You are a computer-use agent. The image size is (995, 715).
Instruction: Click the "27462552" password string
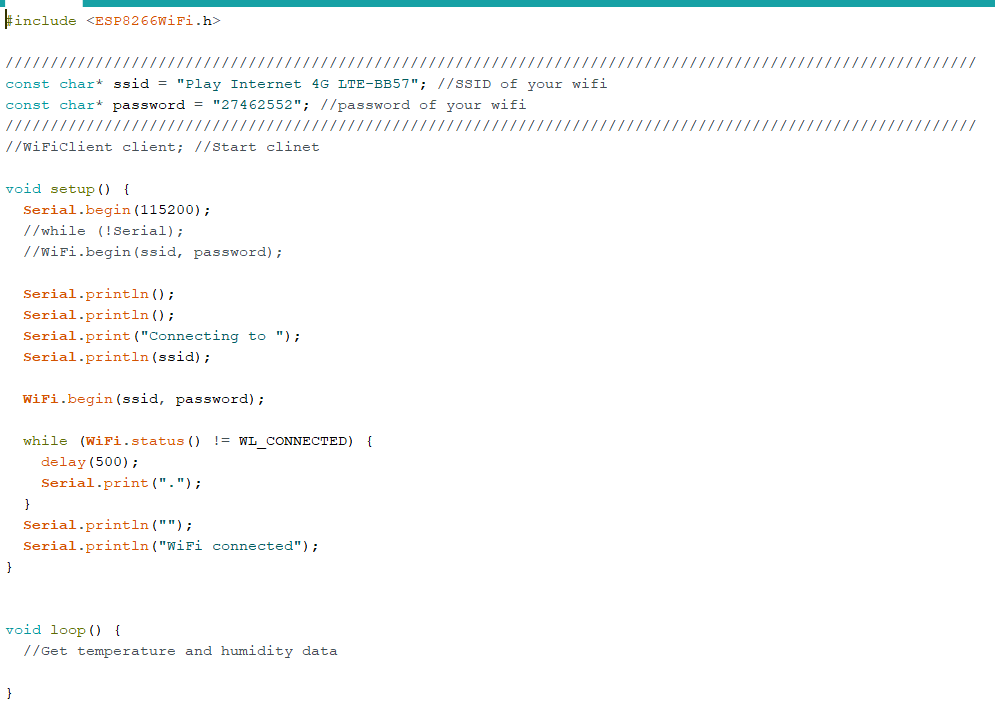click(x=256, y=105)
